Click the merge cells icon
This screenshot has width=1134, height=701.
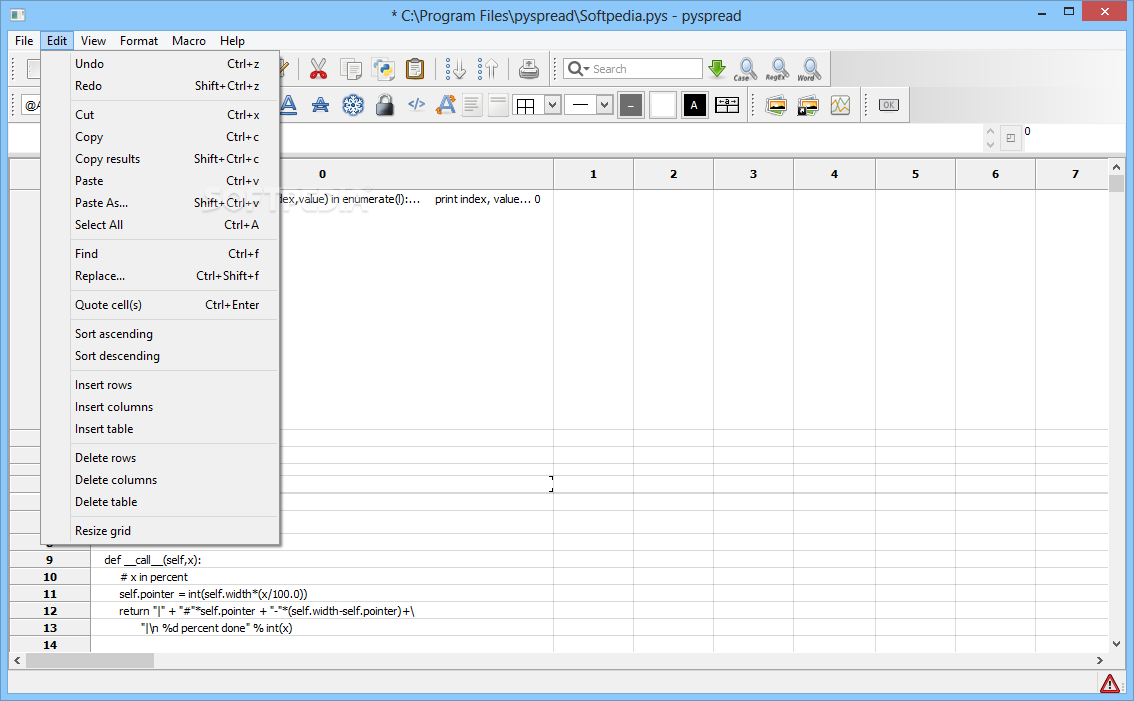tap(727, 105)
